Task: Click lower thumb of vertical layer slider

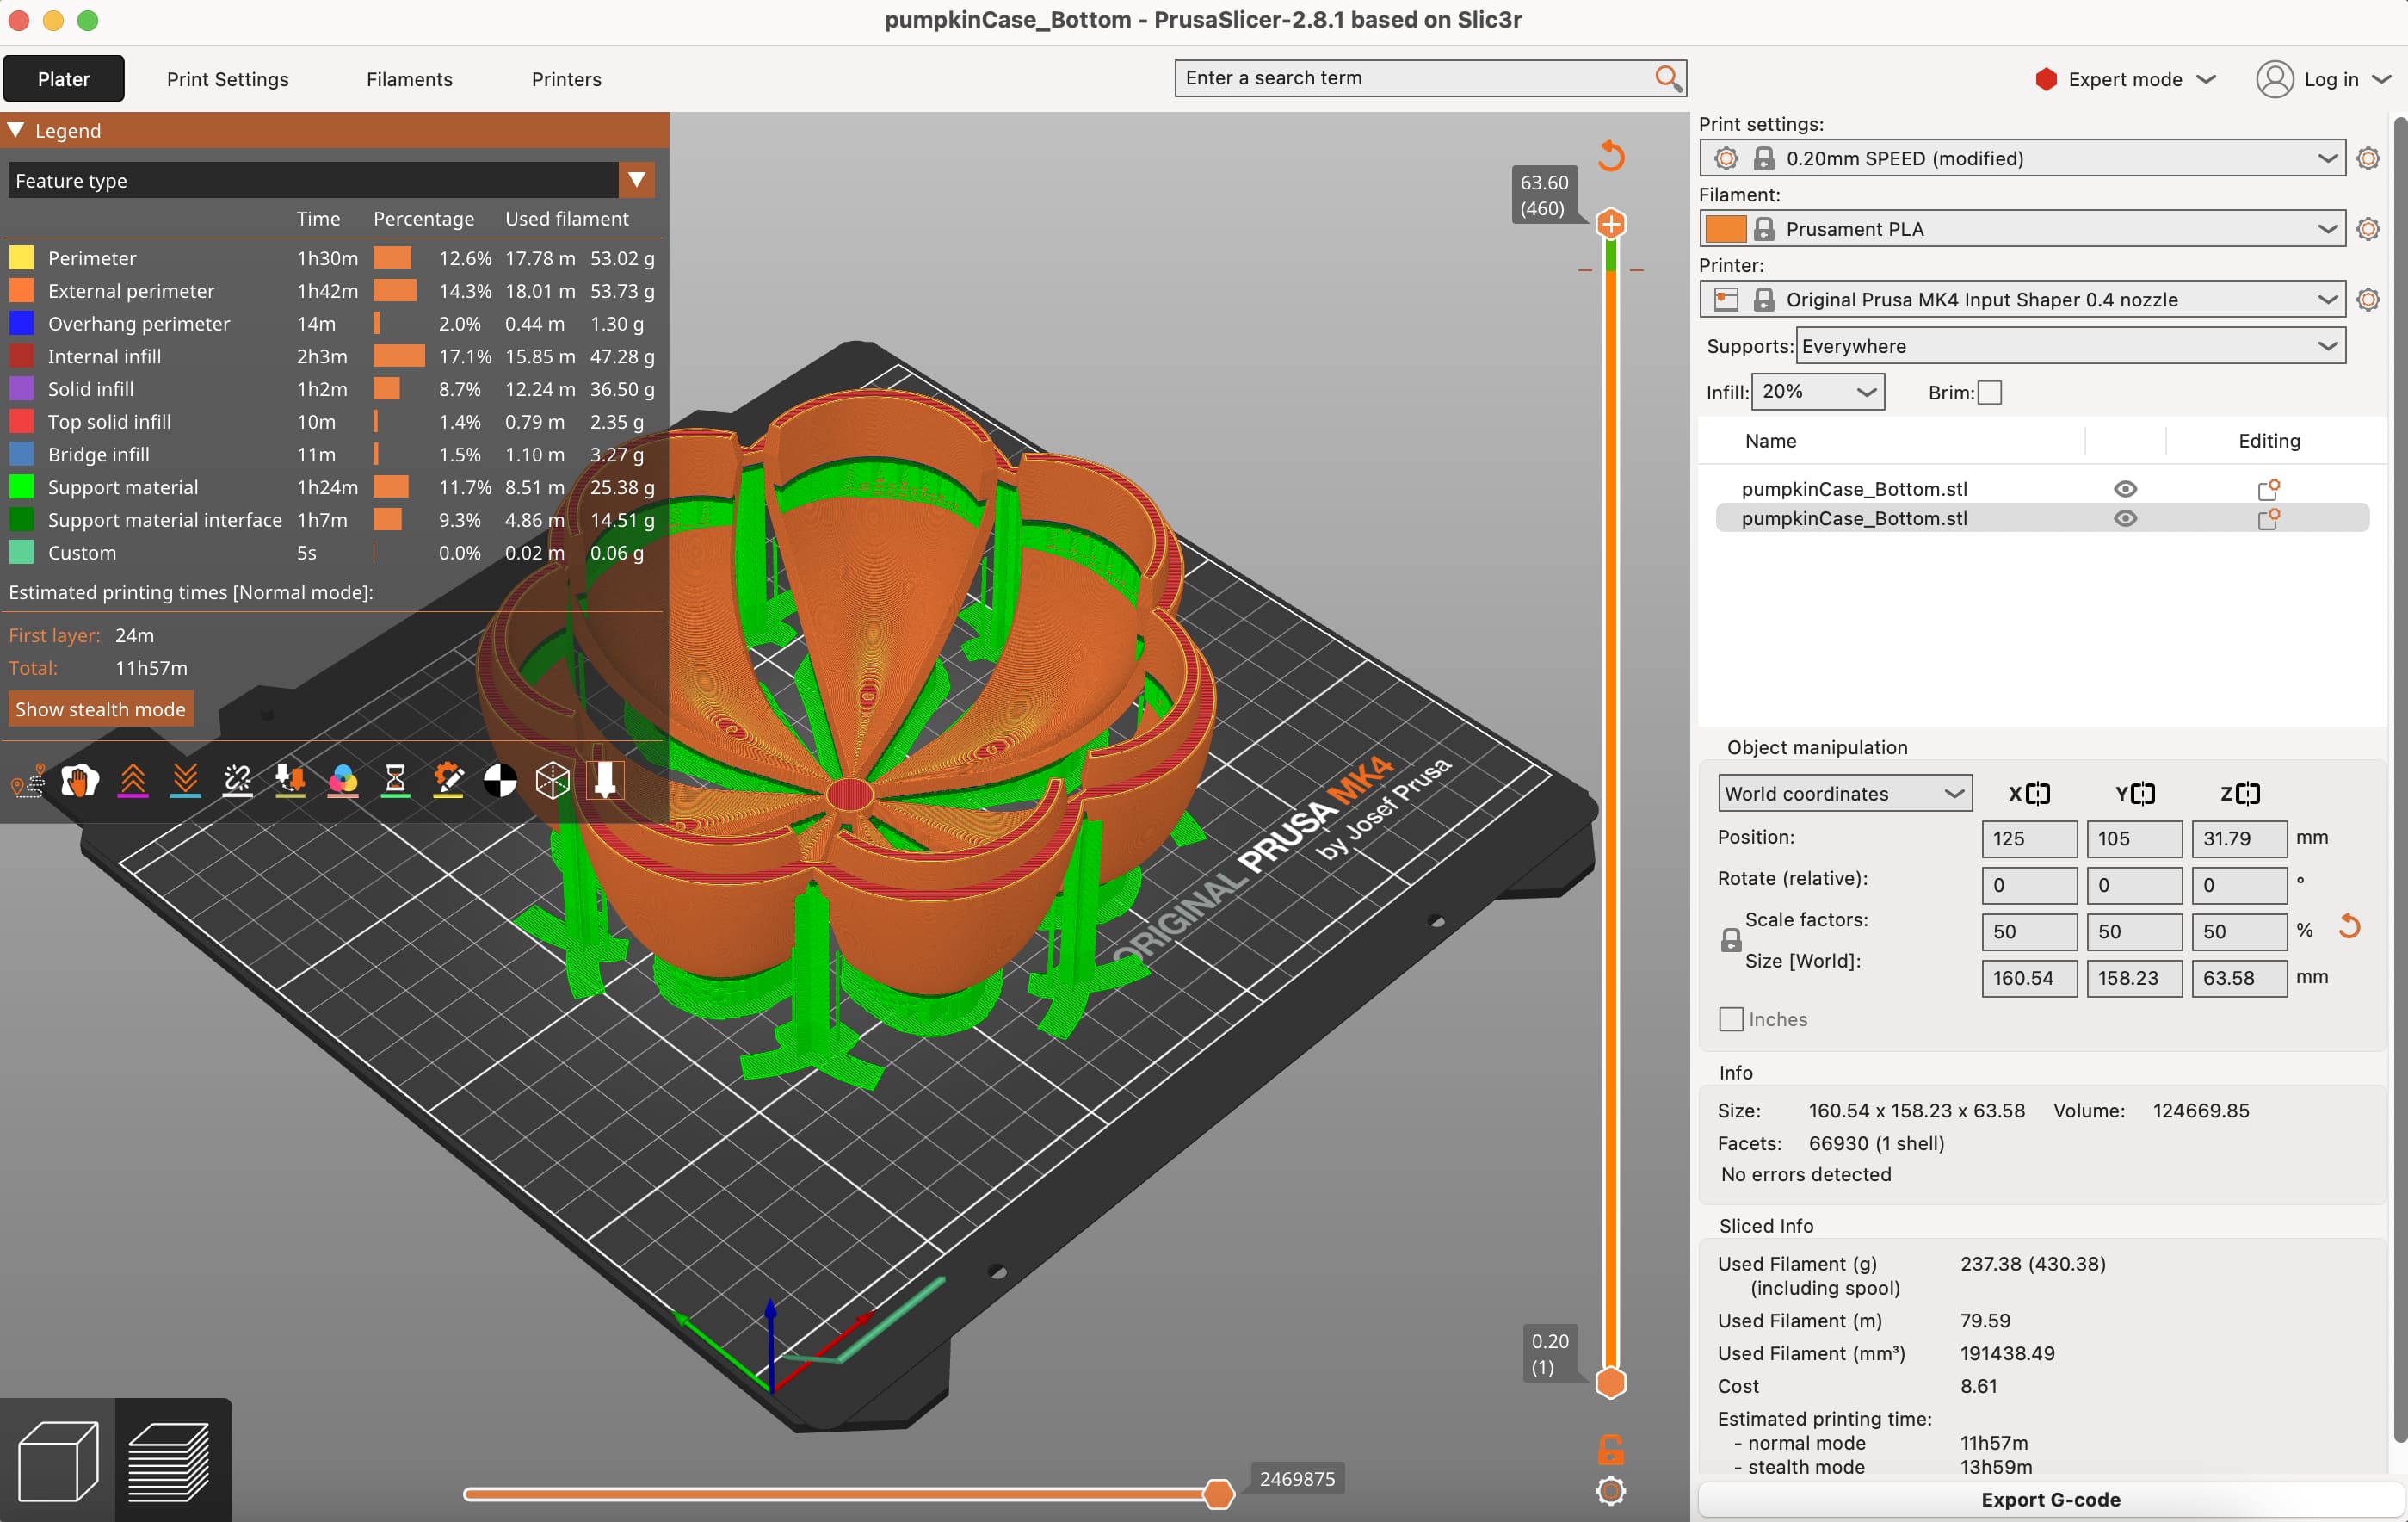Action: coord(1610,1383)
